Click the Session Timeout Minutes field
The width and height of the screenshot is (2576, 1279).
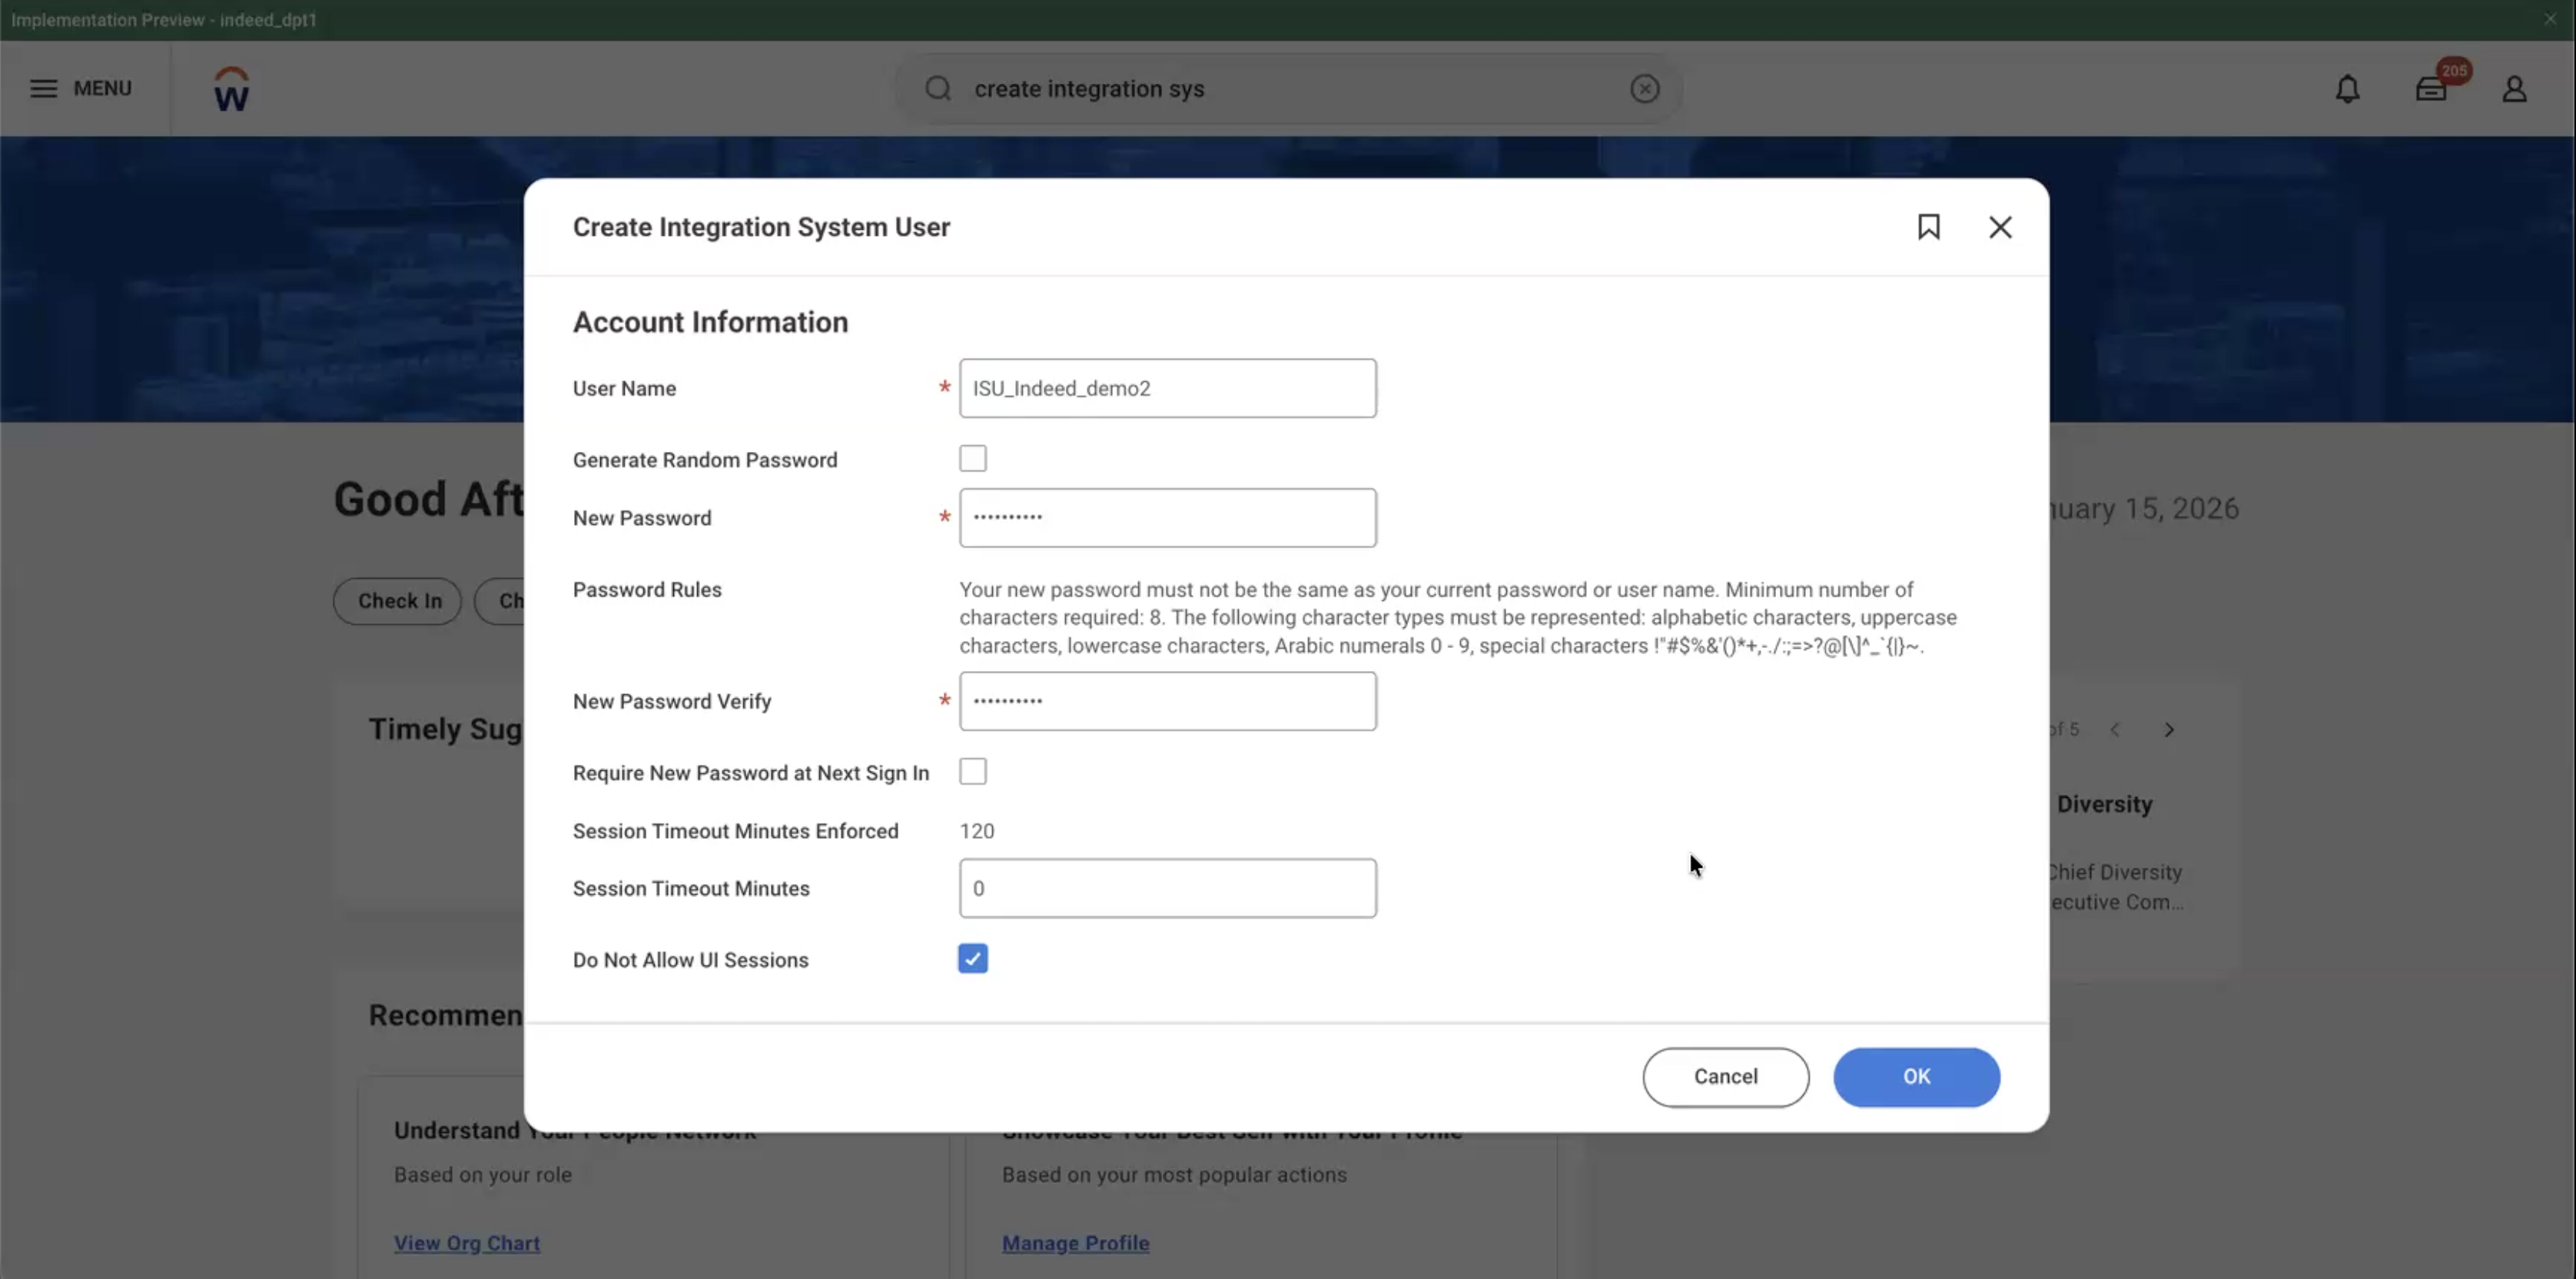pyautogui.click(x=1167, y=888)
